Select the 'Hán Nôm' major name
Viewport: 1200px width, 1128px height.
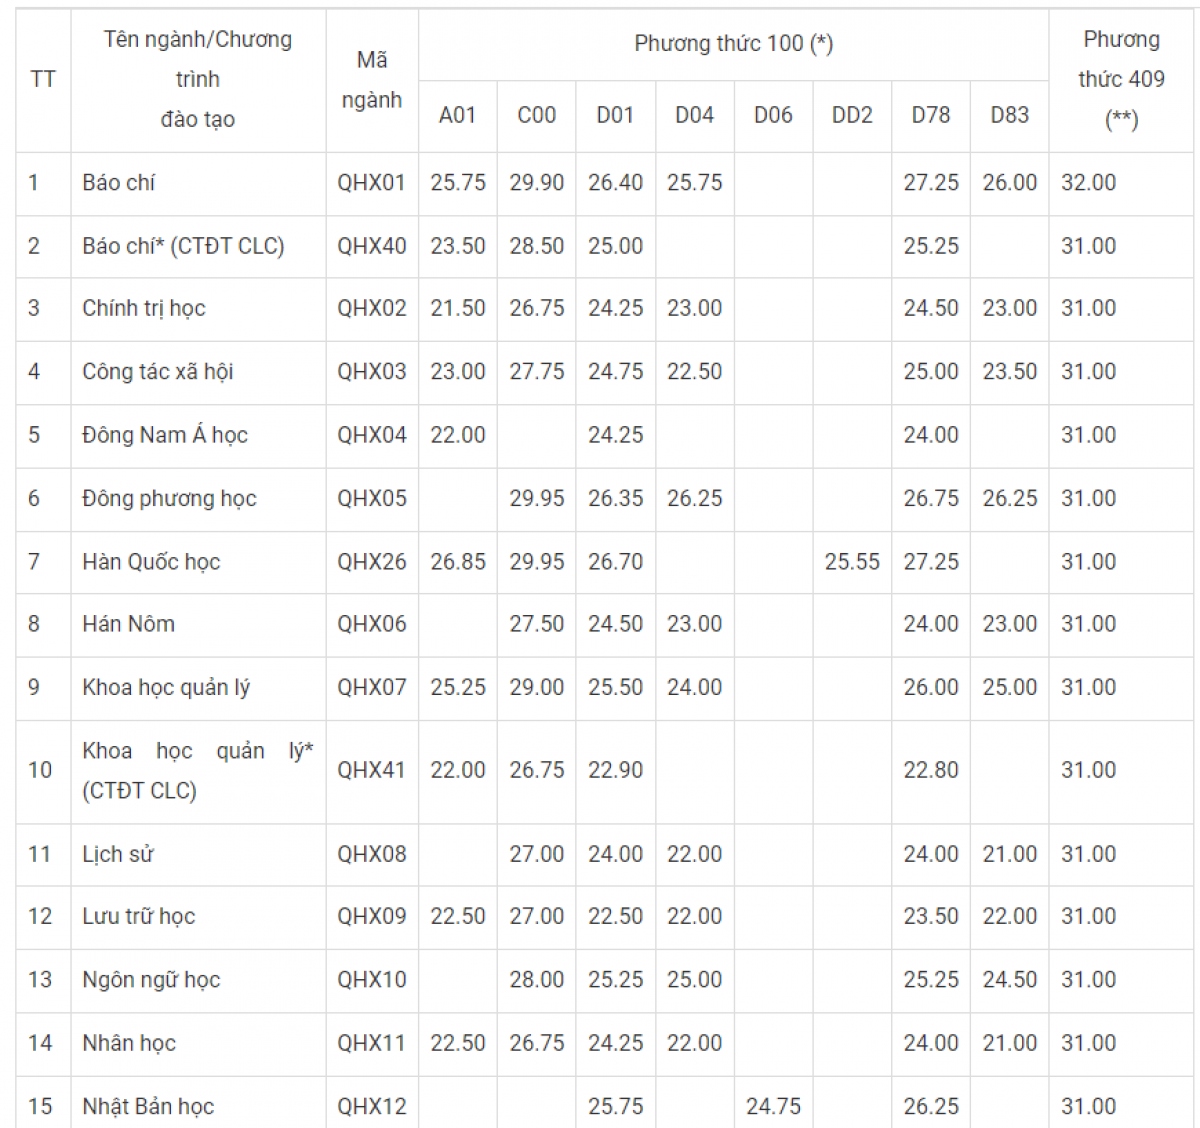(128, 624)
